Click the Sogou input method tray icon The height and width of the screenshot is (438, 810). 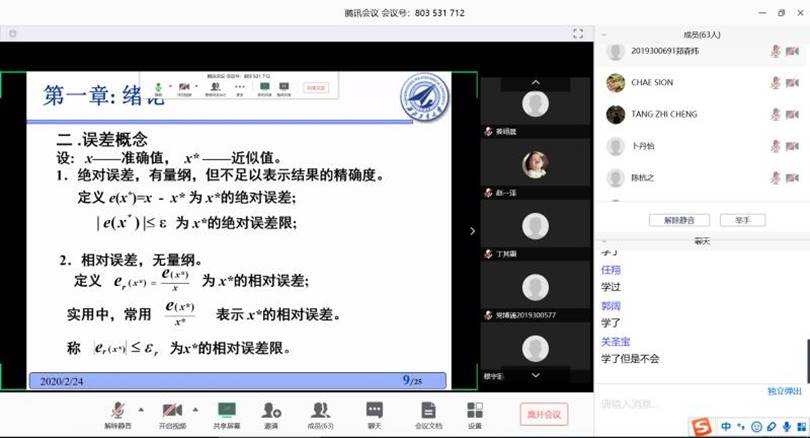pyautogui.click(x=704, y=427)
